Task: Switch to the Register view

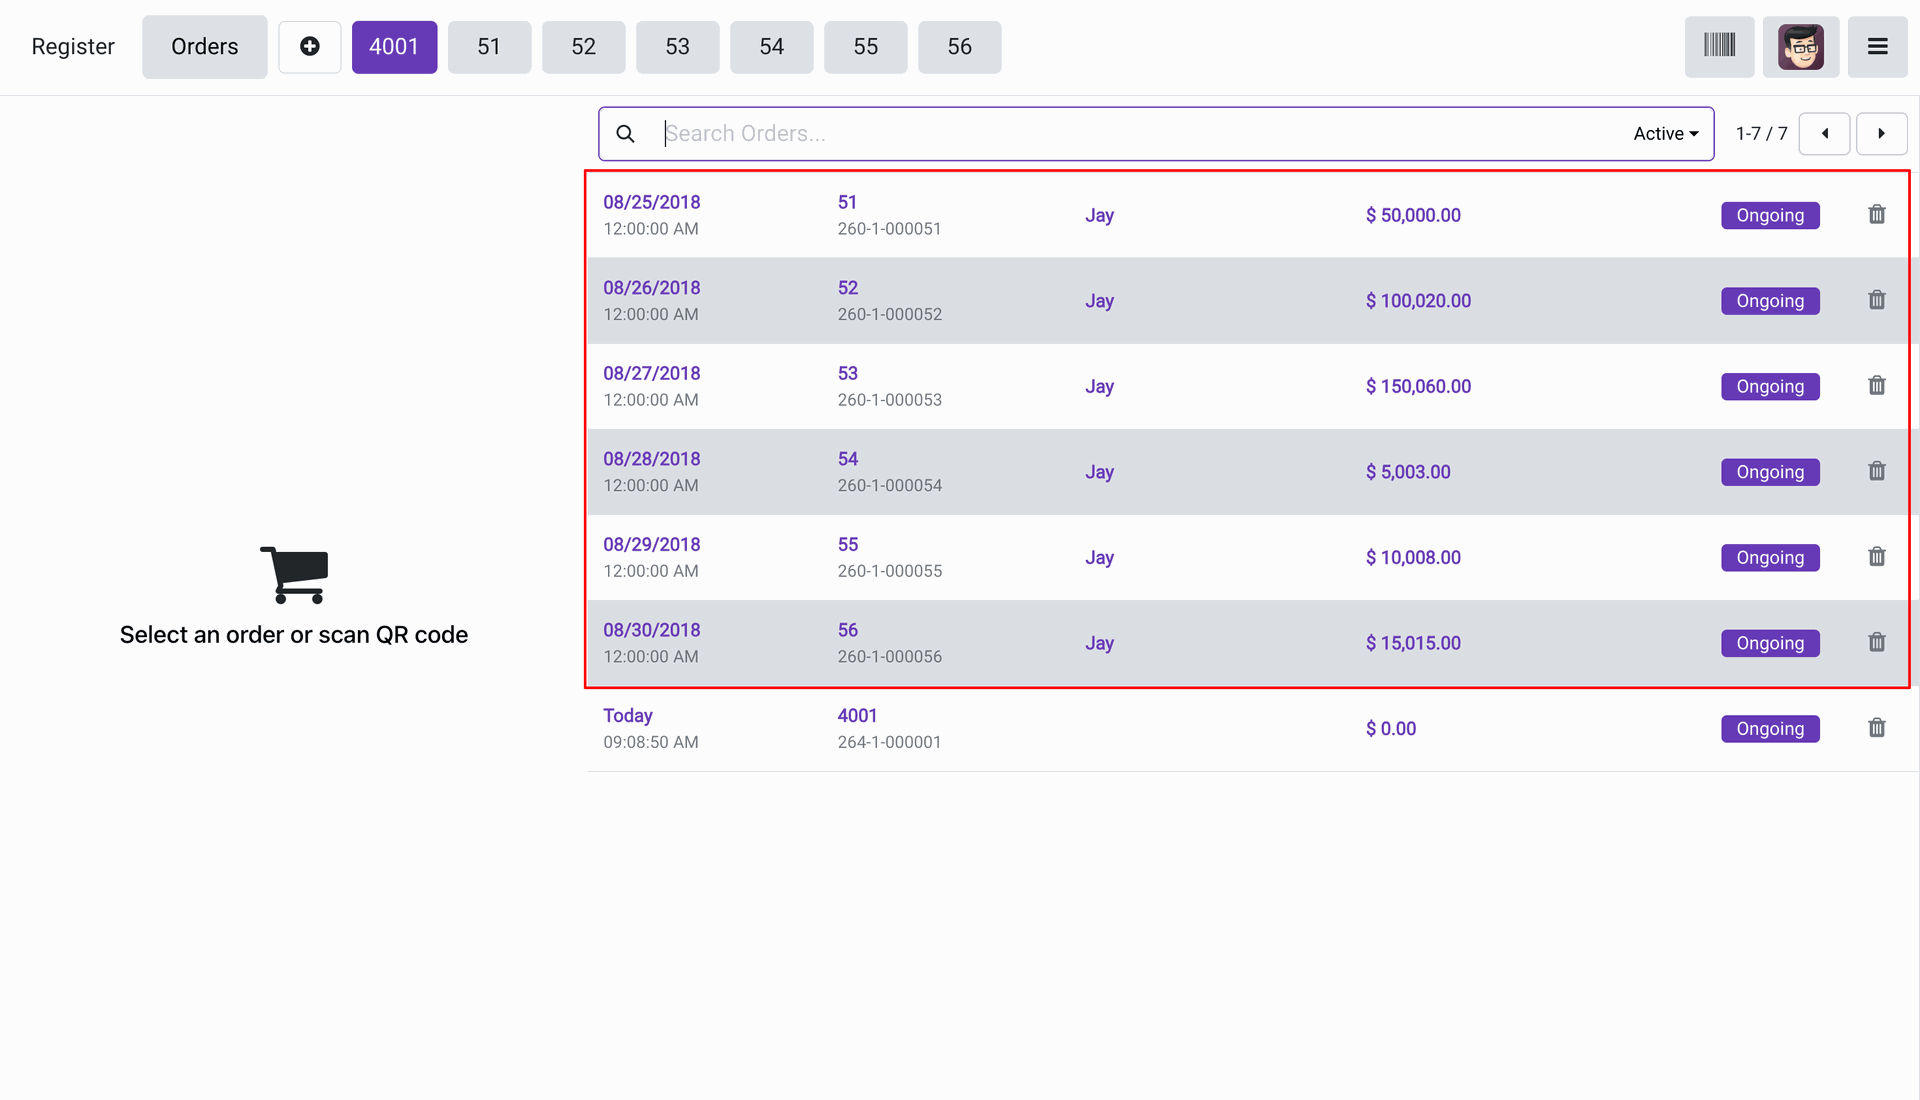Action: (73, 46)
